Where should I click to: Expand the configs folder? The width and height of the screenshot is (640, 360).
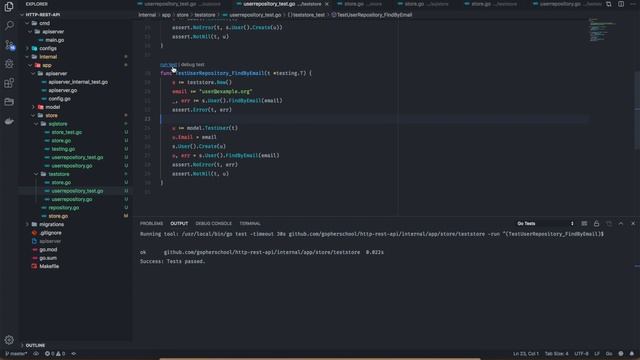coord(48,48)
